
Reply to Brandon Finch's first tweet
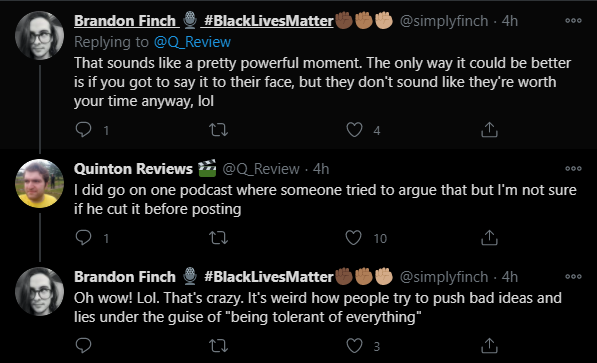coord(83,130)
